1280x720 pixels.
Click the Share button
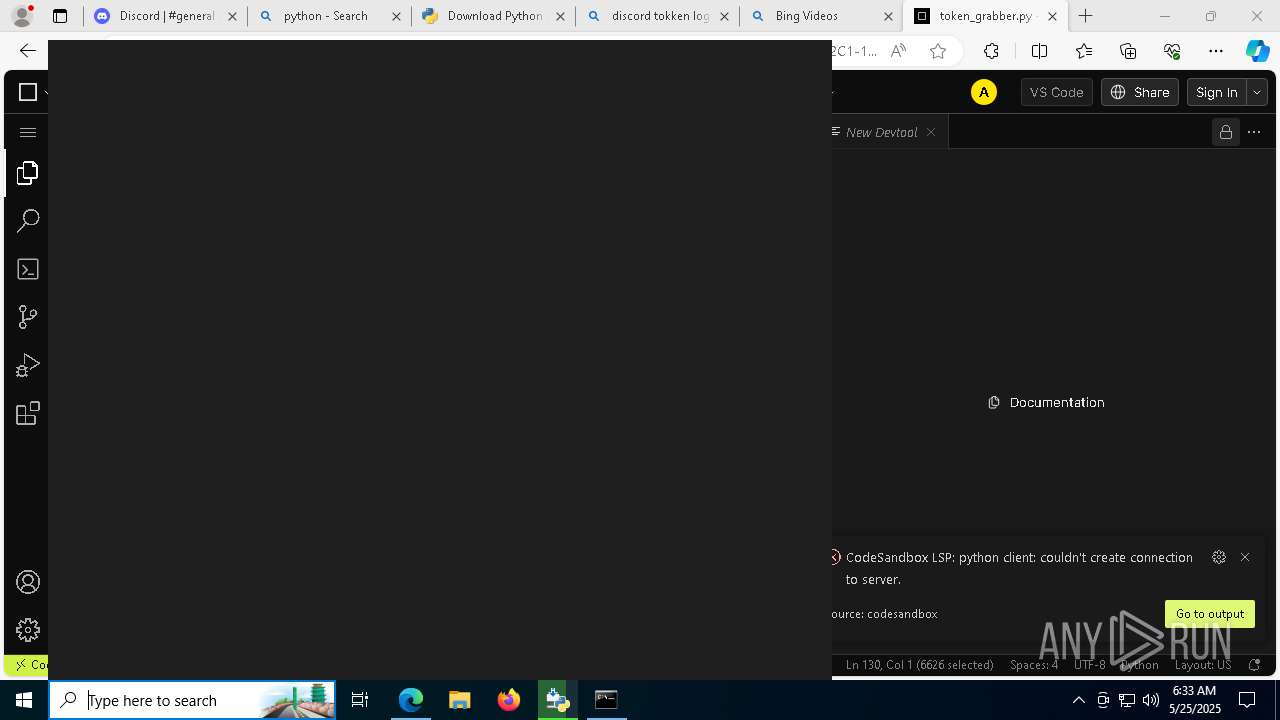click(1140, 92)
